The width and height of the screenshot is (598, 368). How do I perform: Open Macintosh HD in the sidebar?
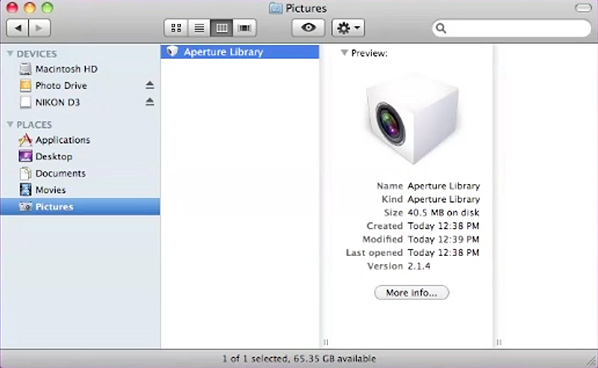pyautogui.click(x=80, y=69)
